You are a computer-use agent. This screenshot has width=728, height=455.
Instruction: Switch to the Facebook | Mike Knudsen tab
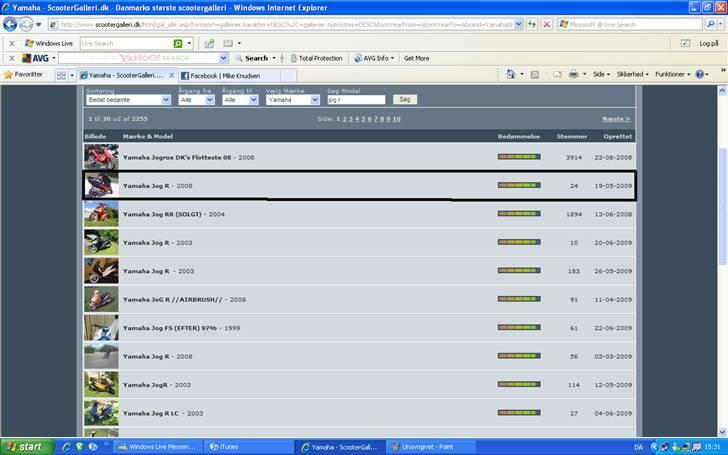click(230, 76)
